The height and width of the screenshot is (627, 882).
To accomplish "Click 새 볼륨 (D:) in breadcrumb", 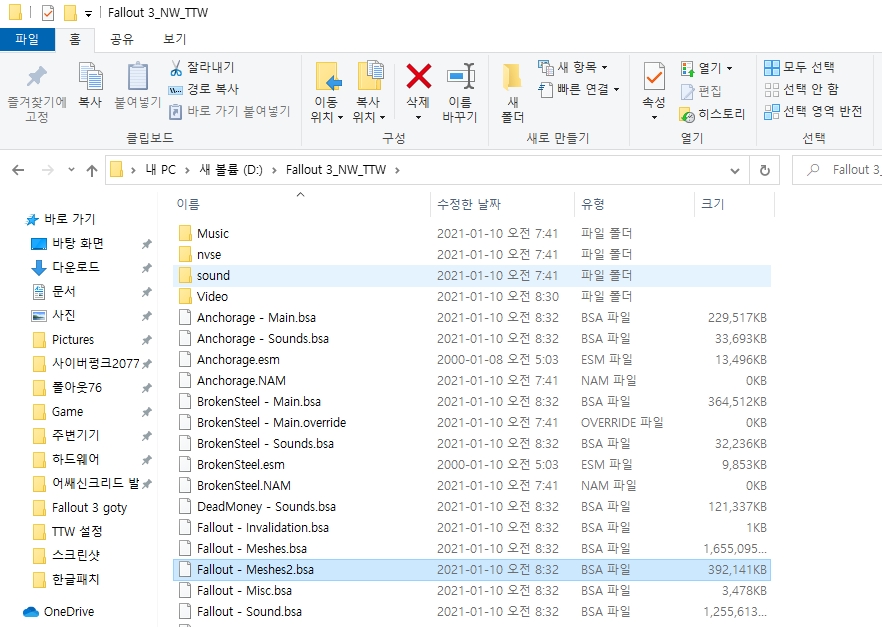I will 231,170.
